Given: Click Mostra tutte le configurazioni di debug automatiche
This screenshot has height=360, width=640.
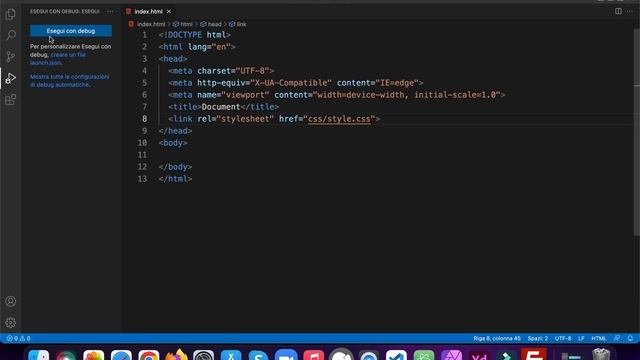Looking at the screenshot, I should click(x=69, y=81).
